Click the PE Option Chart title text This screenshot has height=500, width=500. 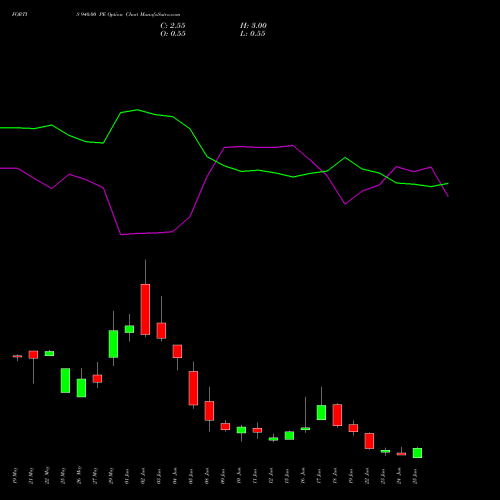(x=128, y=14)
